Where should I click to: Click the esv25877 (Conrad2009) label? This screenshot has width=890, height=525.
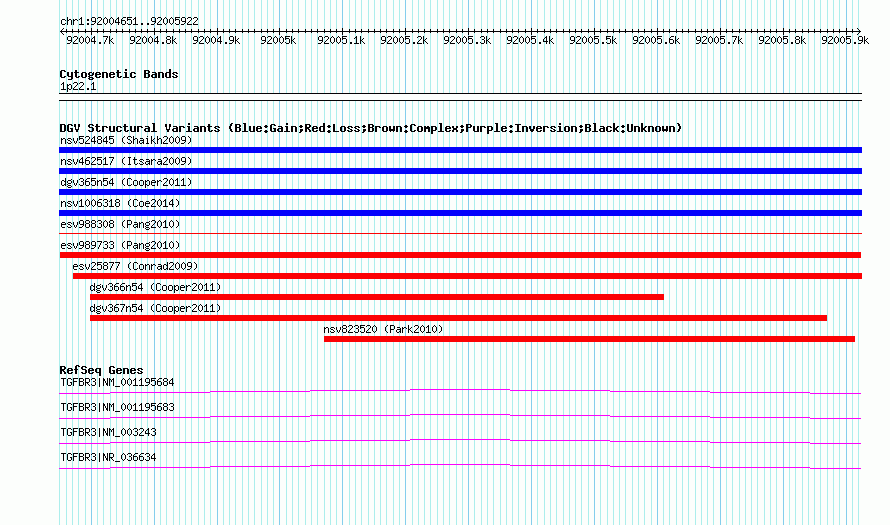135,266
